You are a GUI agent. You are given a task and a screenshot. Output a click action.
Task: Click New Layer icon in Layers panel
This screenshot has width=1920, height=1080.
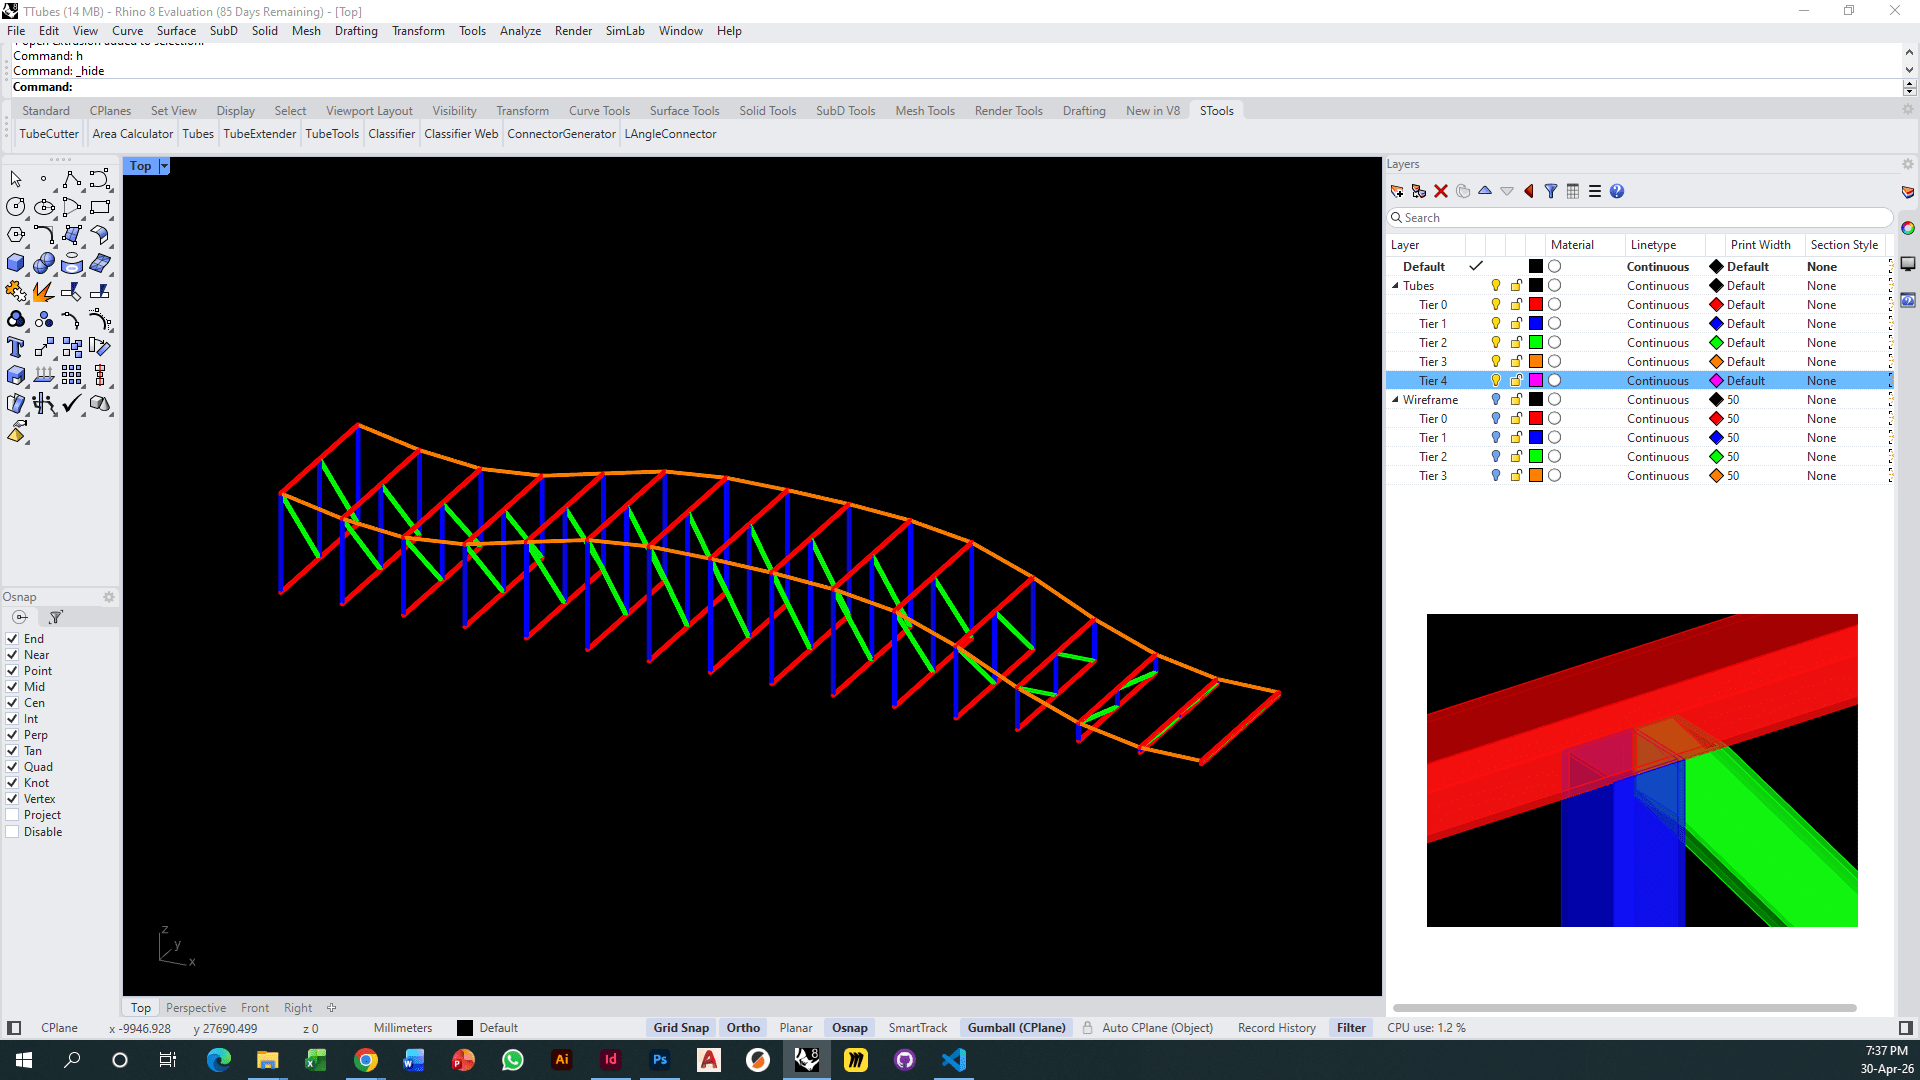pyautogui.click(x=1397, y=191)
